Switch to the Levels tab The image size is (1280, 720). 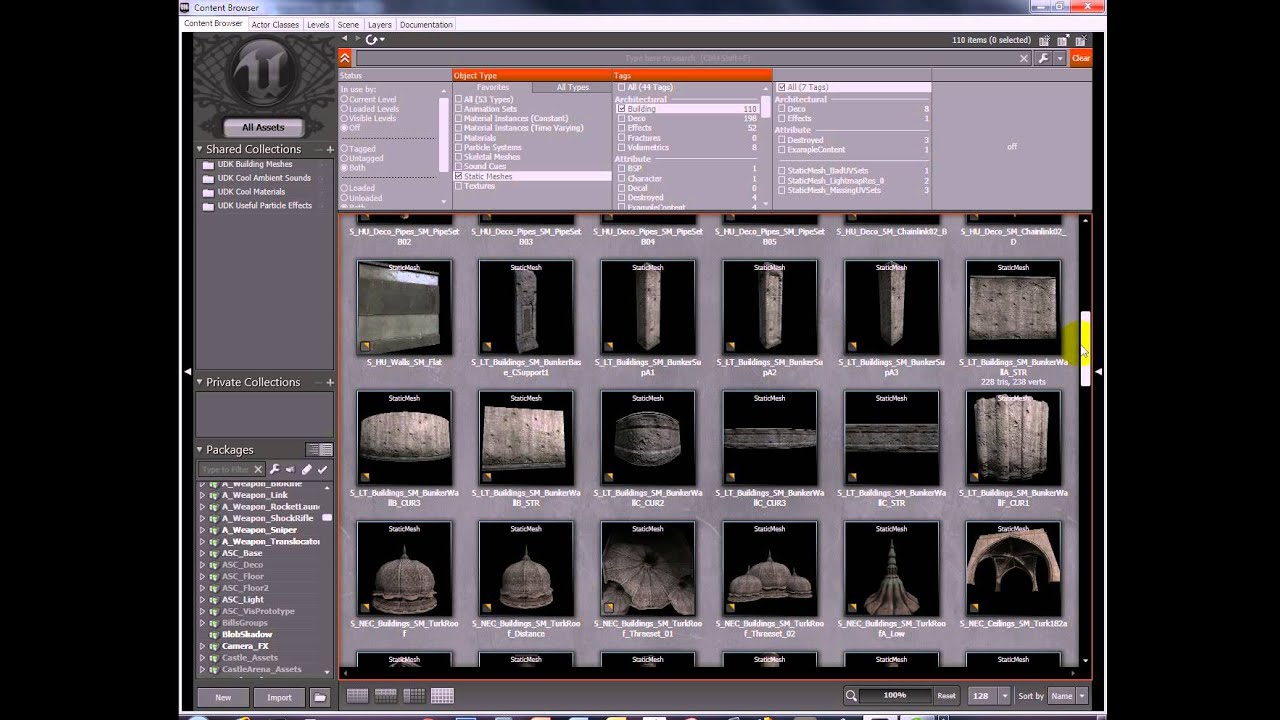(318, 24)
